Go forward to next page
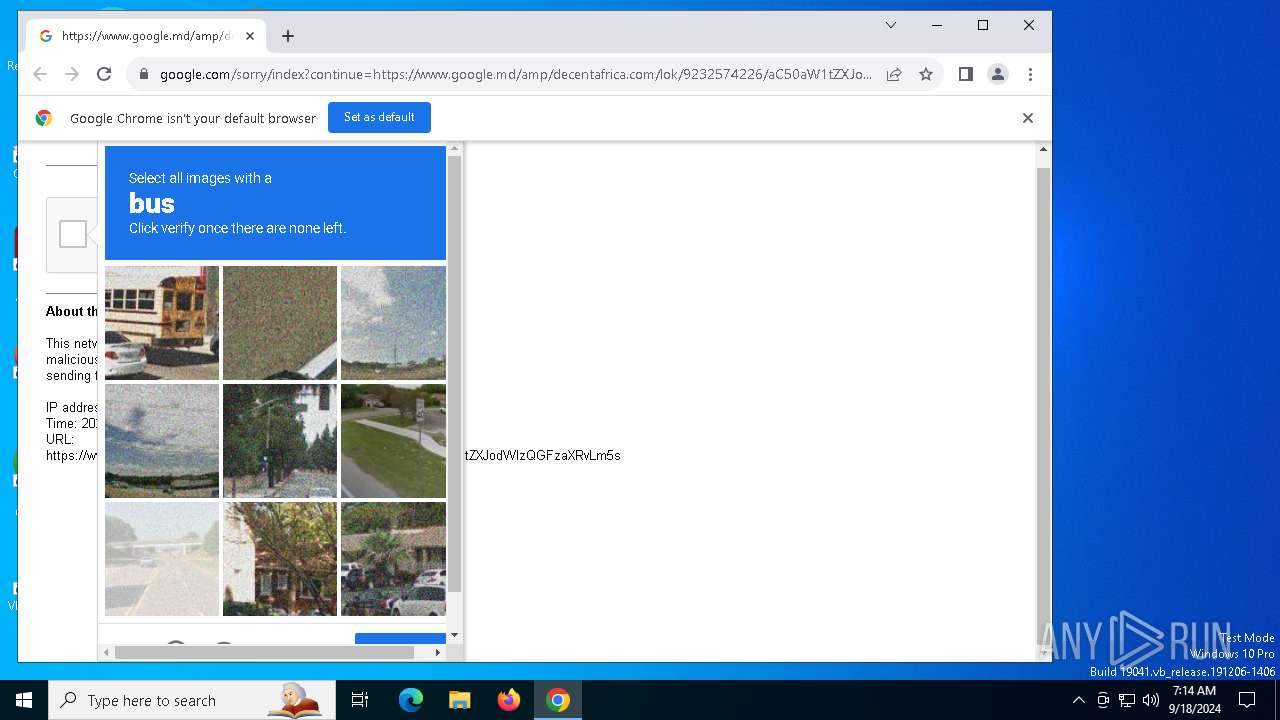 (x=72, y=74)
